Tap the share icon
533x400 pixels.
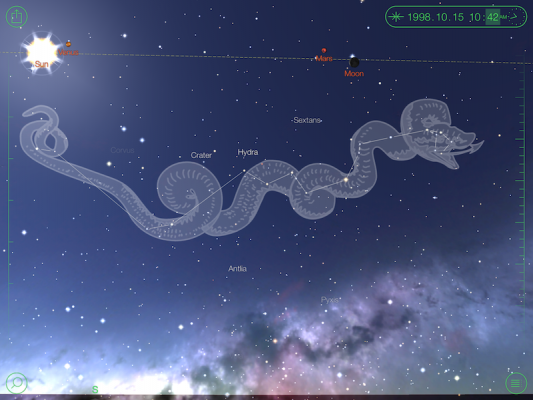17,16
